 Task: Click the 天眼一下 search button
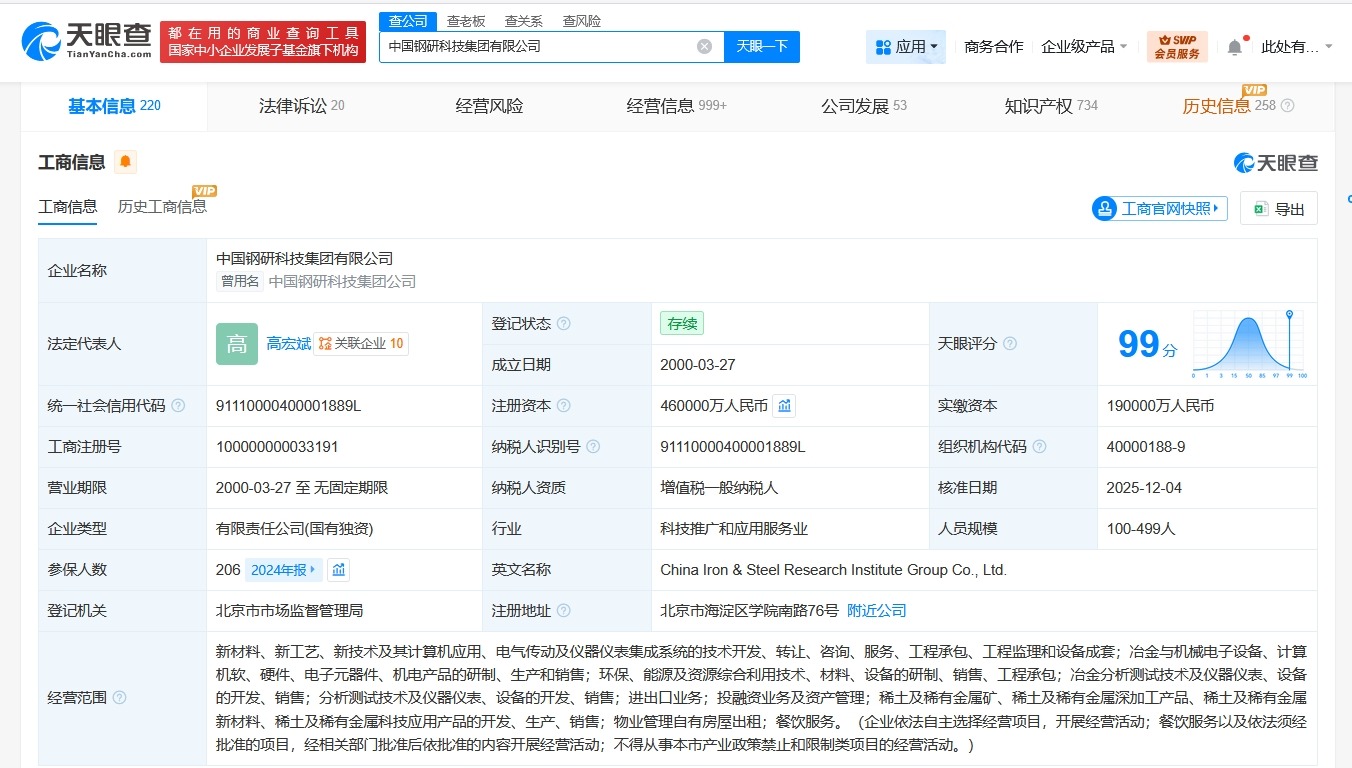click(x=762, y=46)
